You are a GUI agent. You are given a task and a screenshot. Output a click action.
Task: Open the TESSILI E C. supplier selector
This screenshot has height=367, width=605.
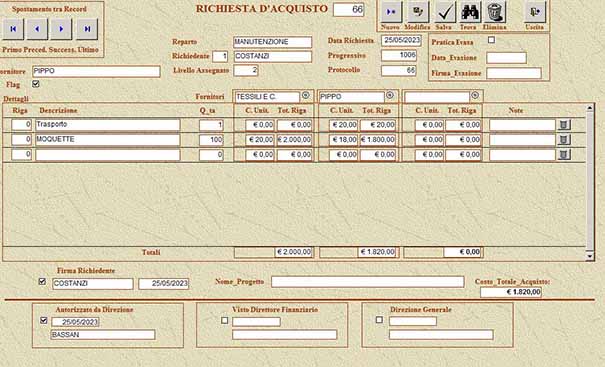(306, 95)
